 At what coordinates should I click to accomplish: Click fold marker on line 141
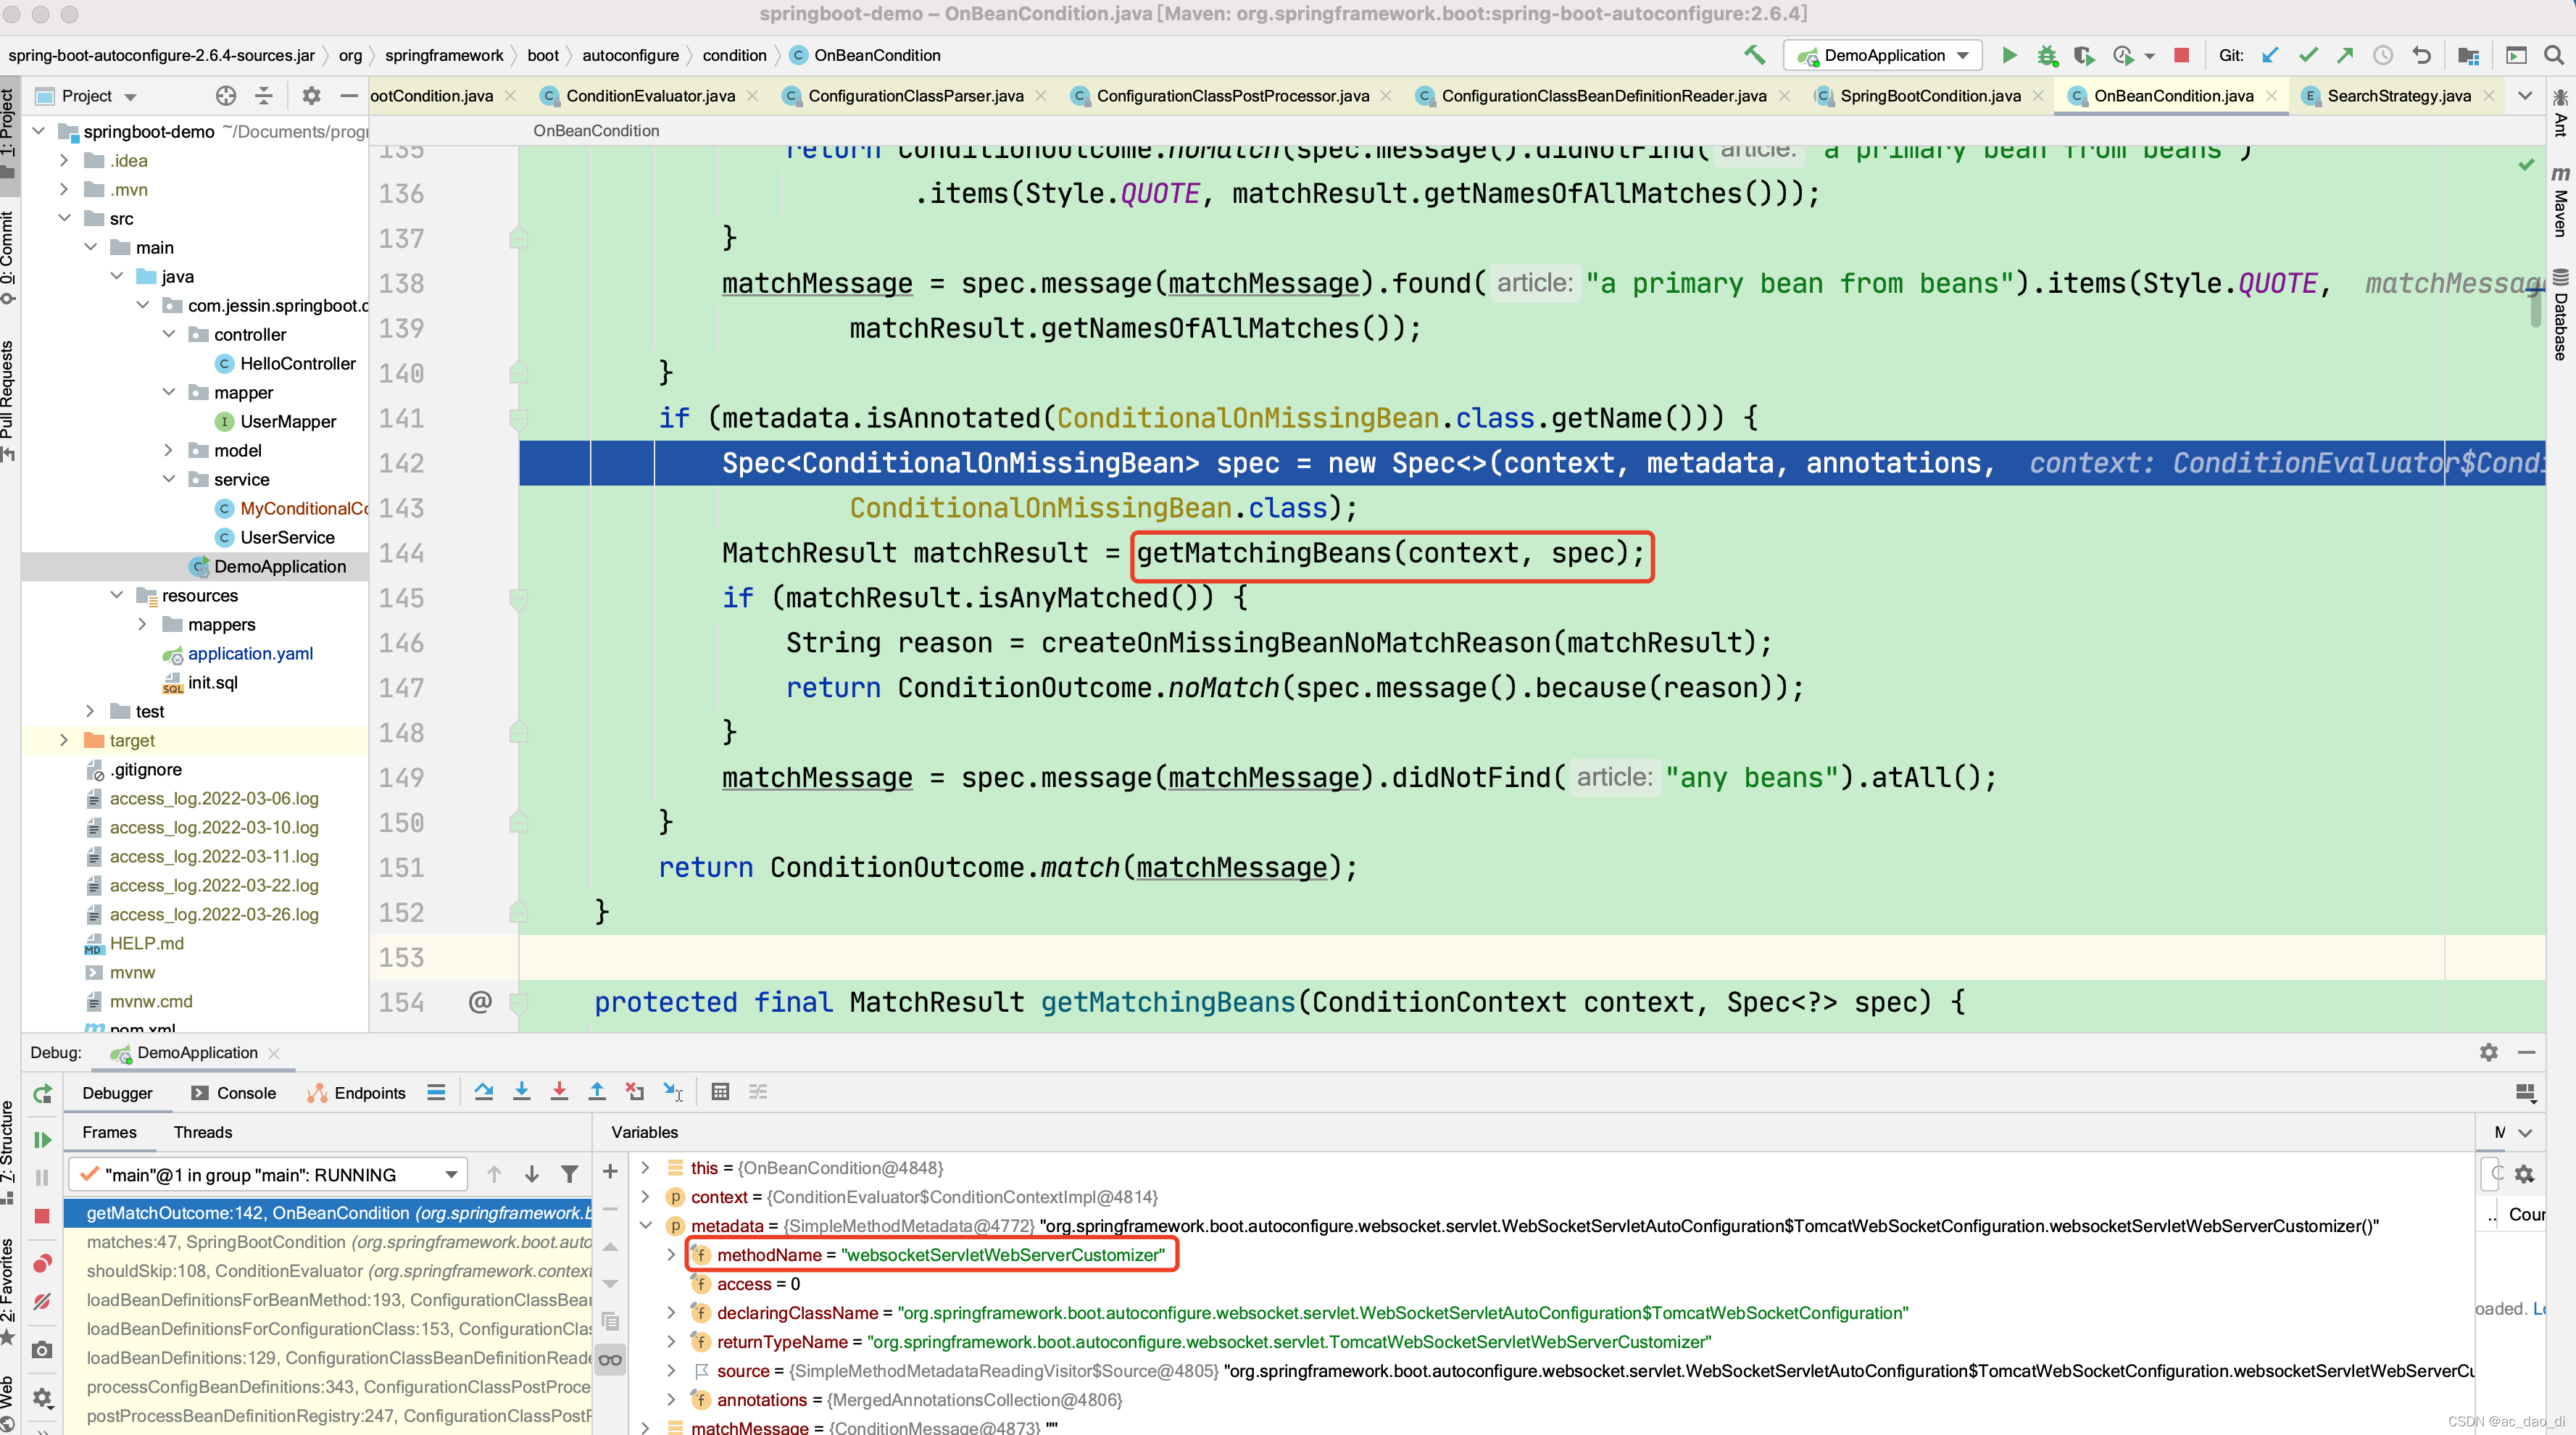518,418
